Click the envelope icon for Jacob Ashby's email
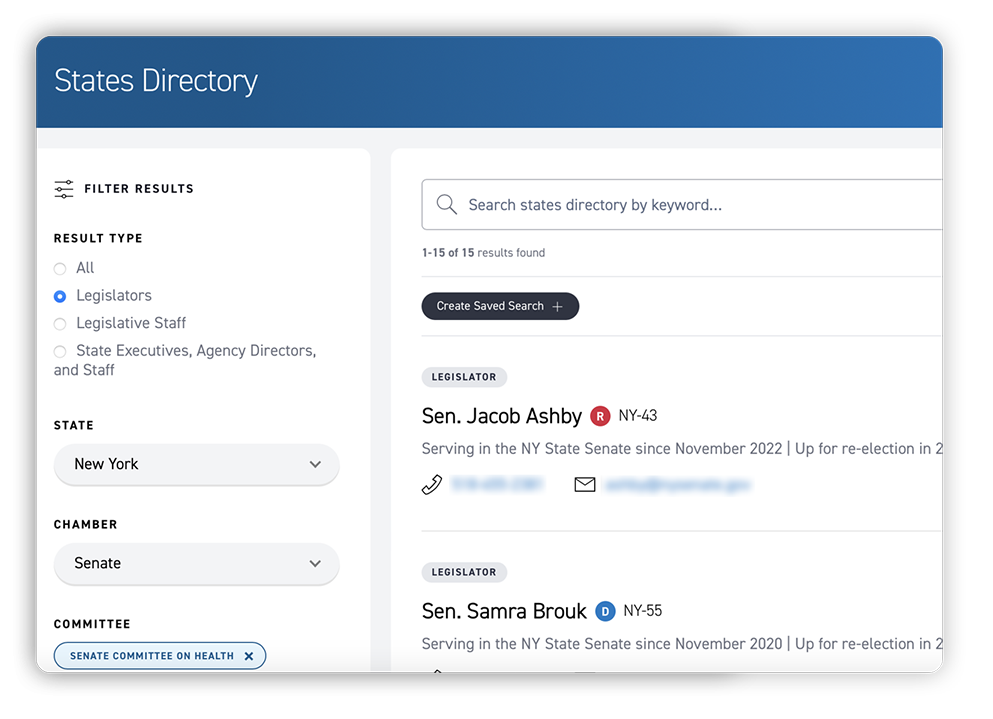This screenshot has width=993, height=719. (x=585, y=485)
